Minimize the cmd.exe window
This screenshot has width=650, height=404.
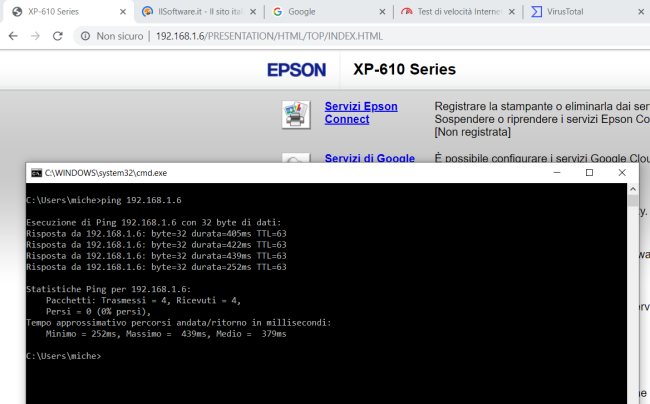point(557,172)
